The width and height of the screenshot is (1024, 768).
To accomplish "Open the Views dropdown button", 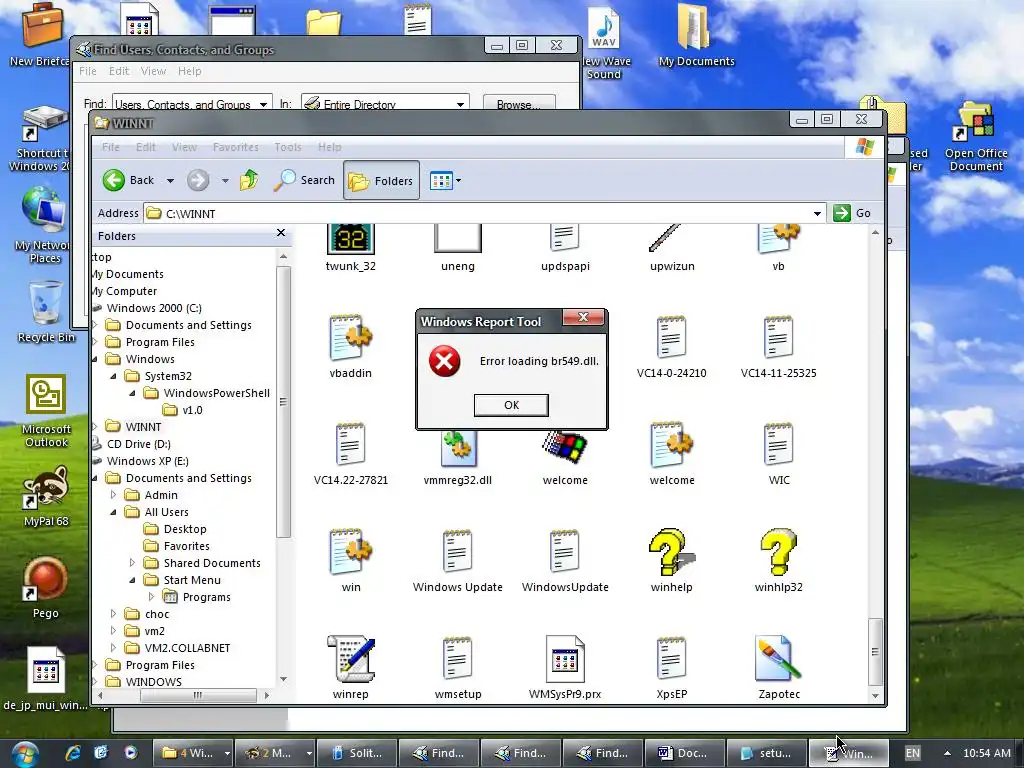I will (x=445, y=181).
